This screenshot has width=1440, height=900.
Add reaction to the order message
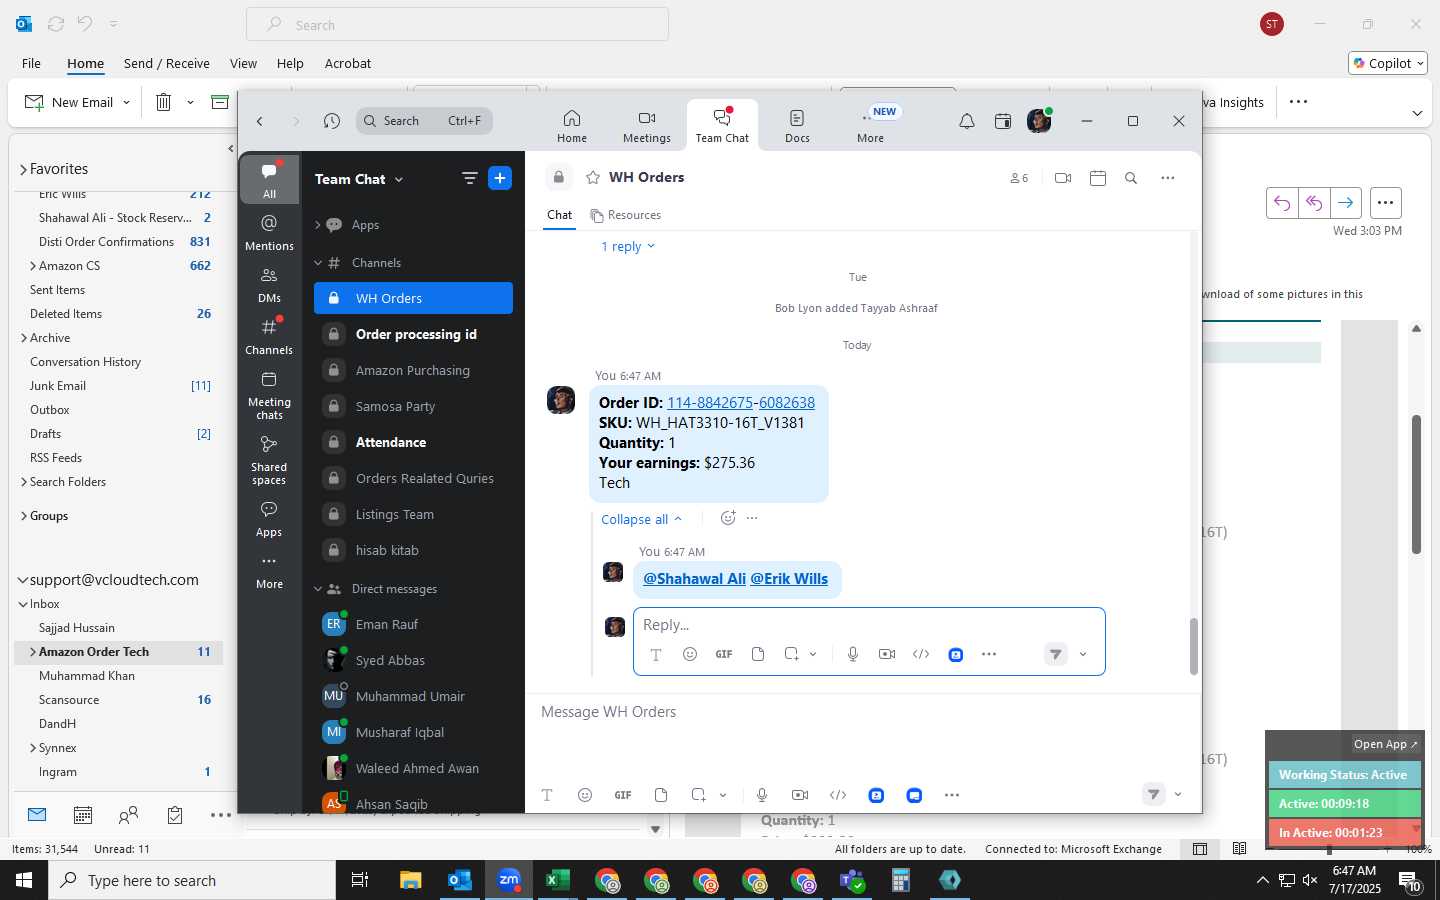coord(728,518)
